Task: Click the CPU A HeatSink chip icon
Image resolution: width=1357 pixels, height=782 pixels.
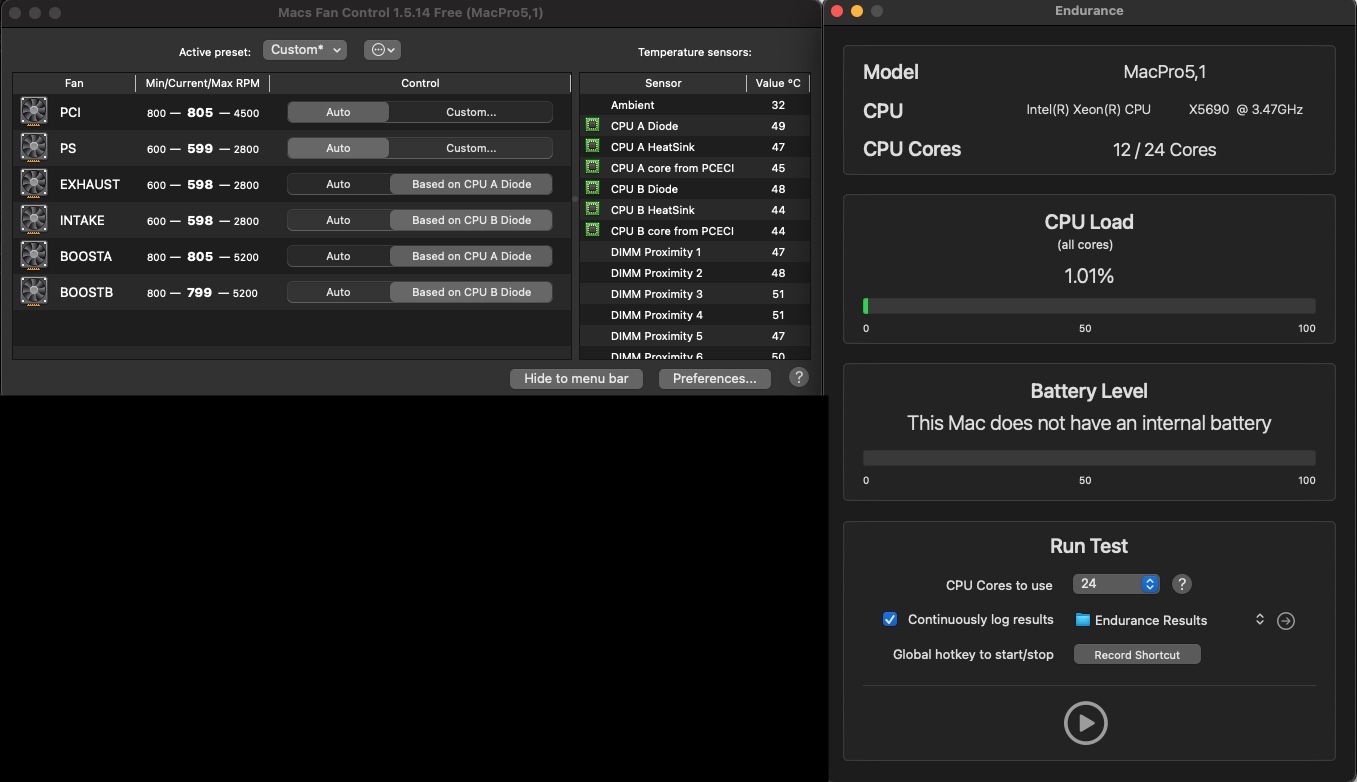Action: [x=592, y=146]
